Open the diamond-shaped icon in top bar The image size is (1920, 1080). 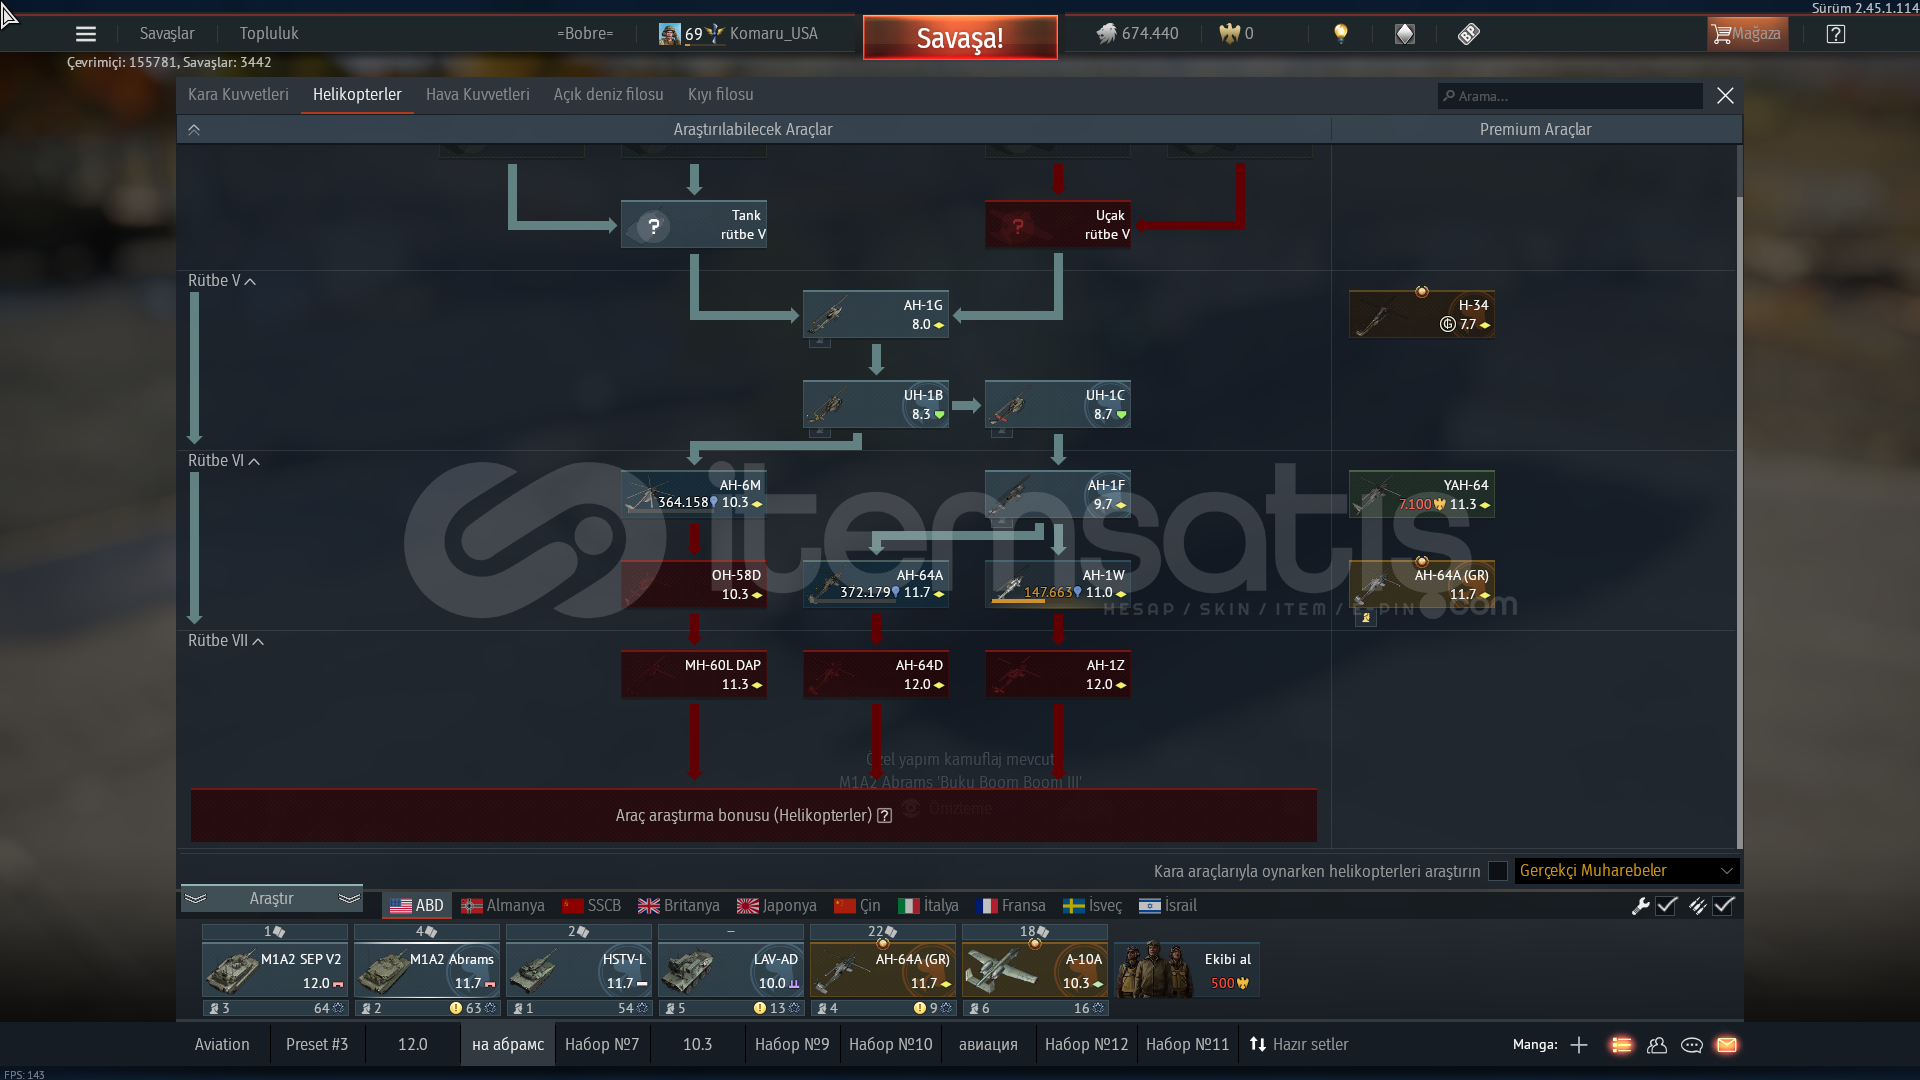[1405, 34]
